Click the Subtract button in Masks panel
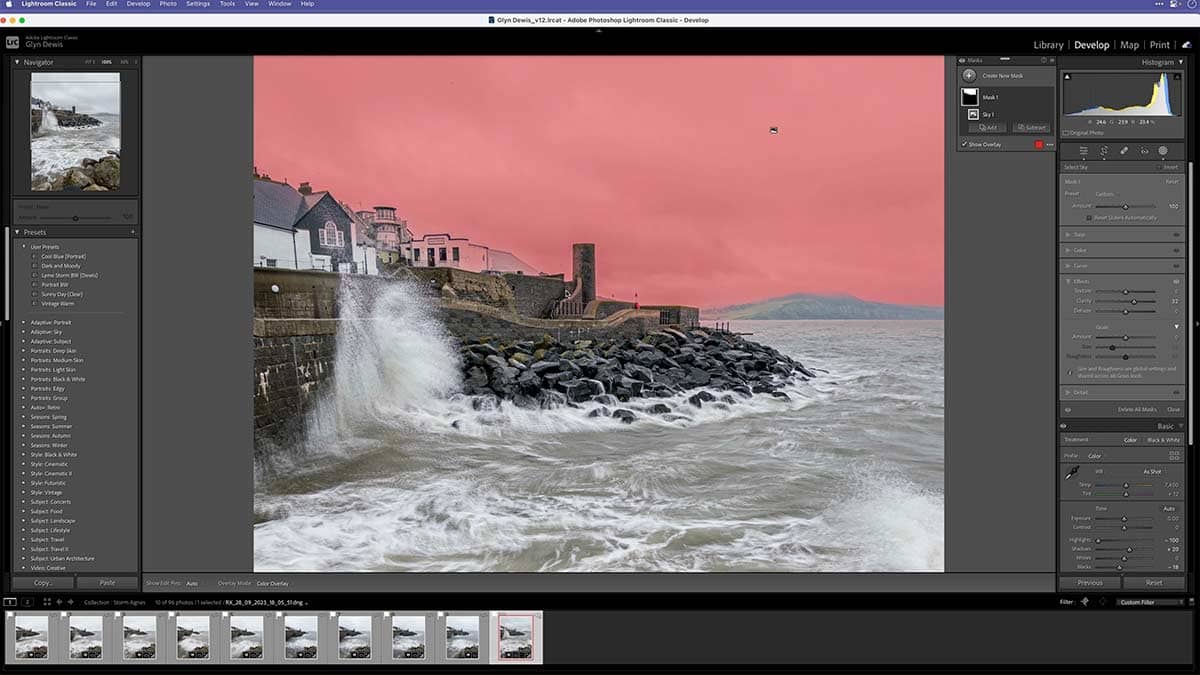Screen dimensions: 1200x675 click(x=1031, y=128)
